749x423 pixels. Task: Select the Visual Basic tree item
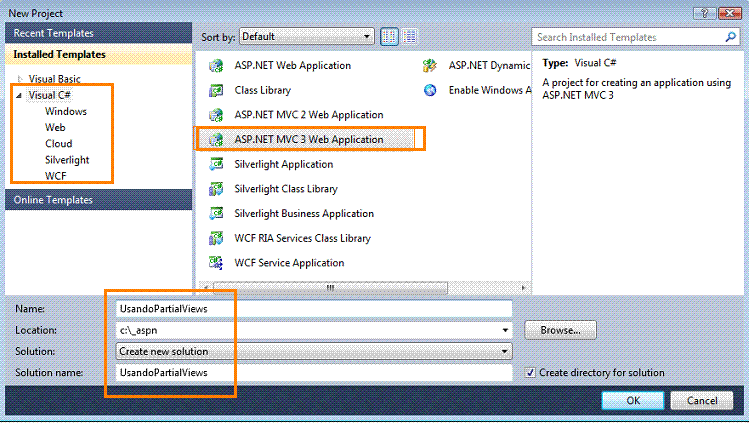click(x=54, y=79)
